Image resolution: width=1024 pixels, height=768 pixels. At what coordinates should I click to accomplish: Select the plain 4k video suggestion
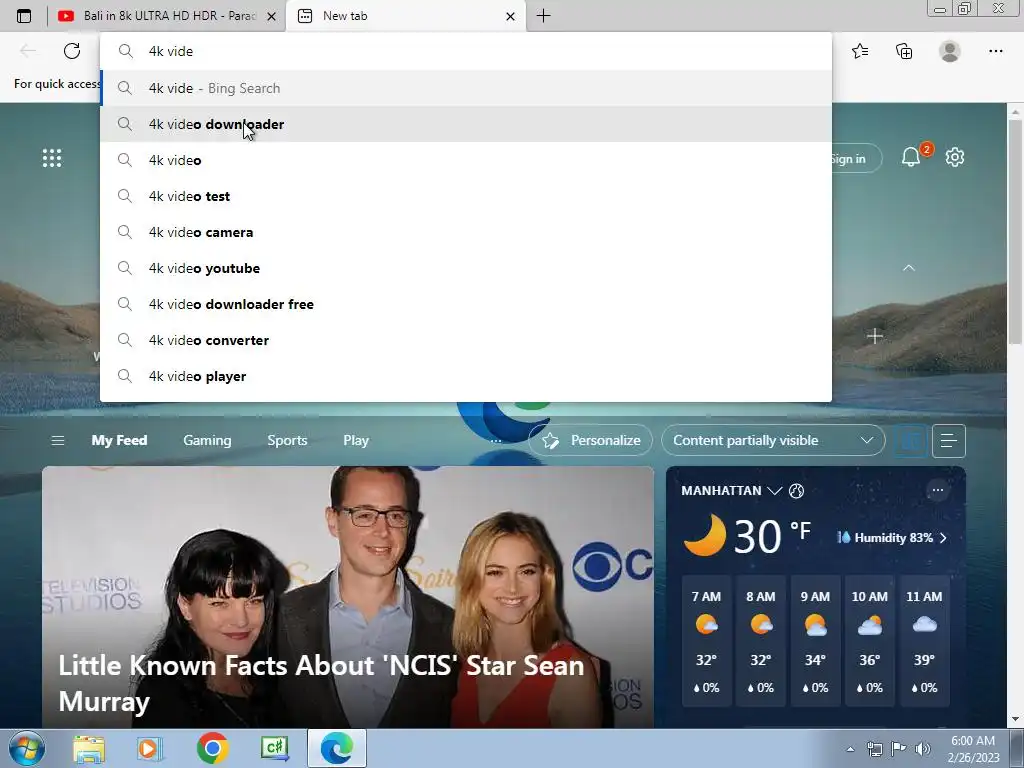(x=466, y=160)
